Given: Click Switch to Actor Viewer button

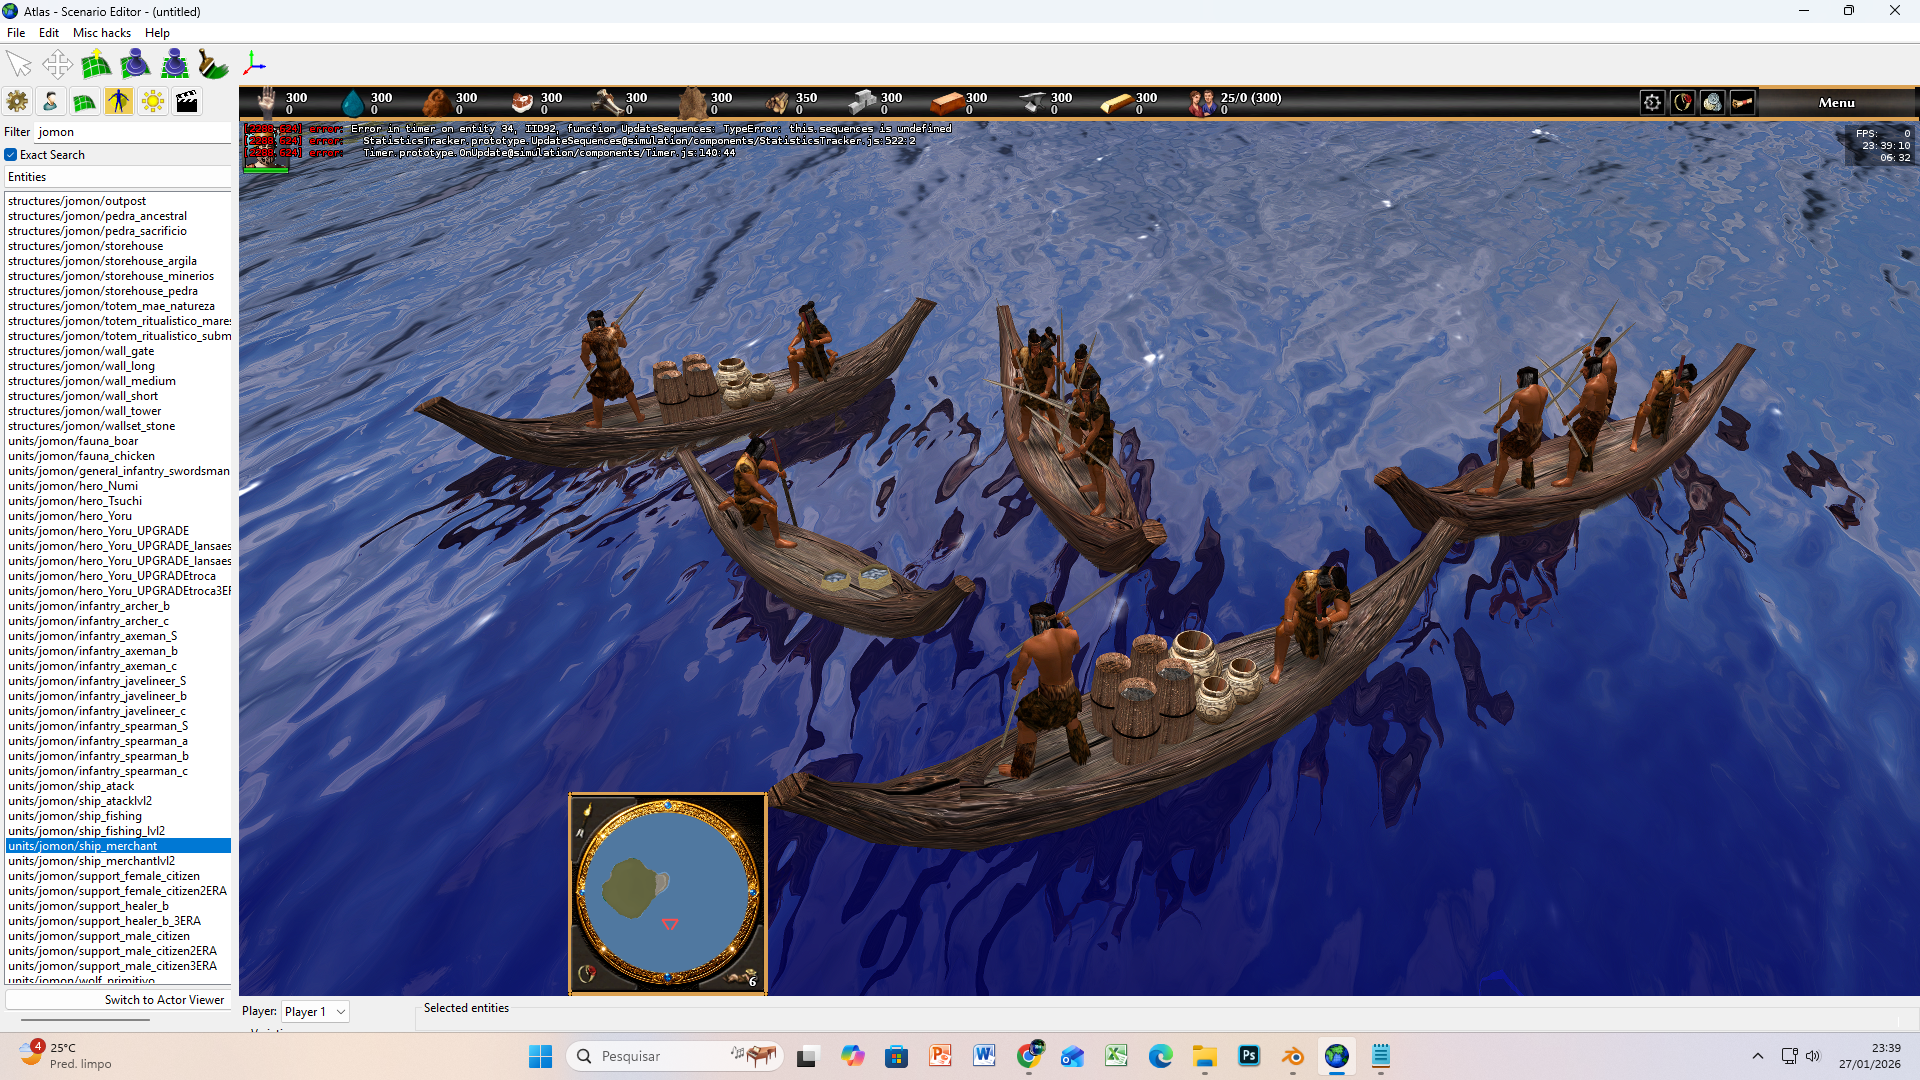Looking at the screenshot, I should pos(118,1000).
